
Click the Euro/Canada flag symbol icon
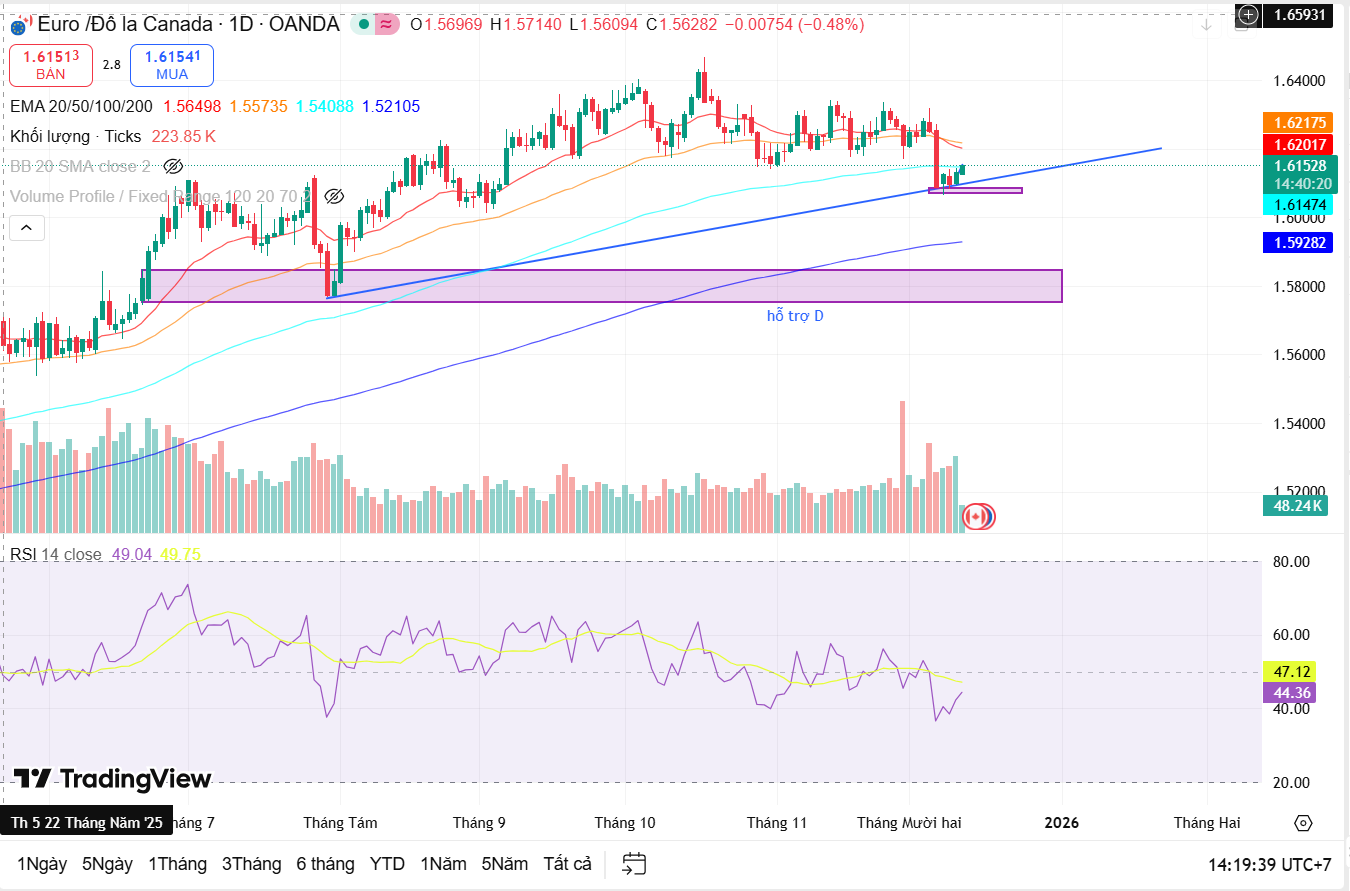click(18, 25)
